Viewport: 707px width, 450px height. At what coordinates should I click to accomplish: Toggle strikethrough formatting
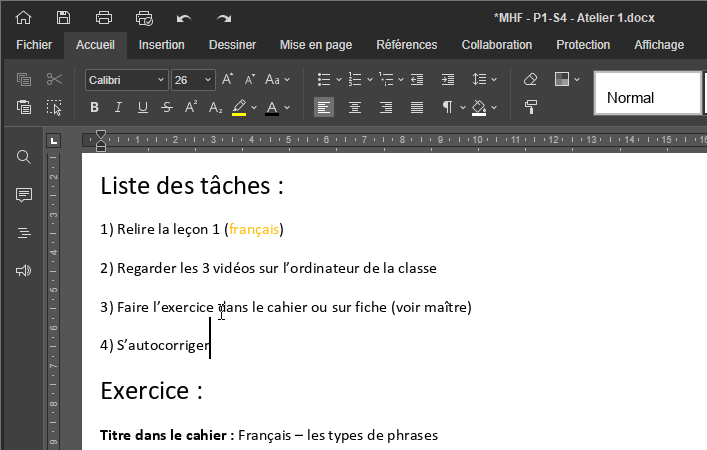click(167, 107)
